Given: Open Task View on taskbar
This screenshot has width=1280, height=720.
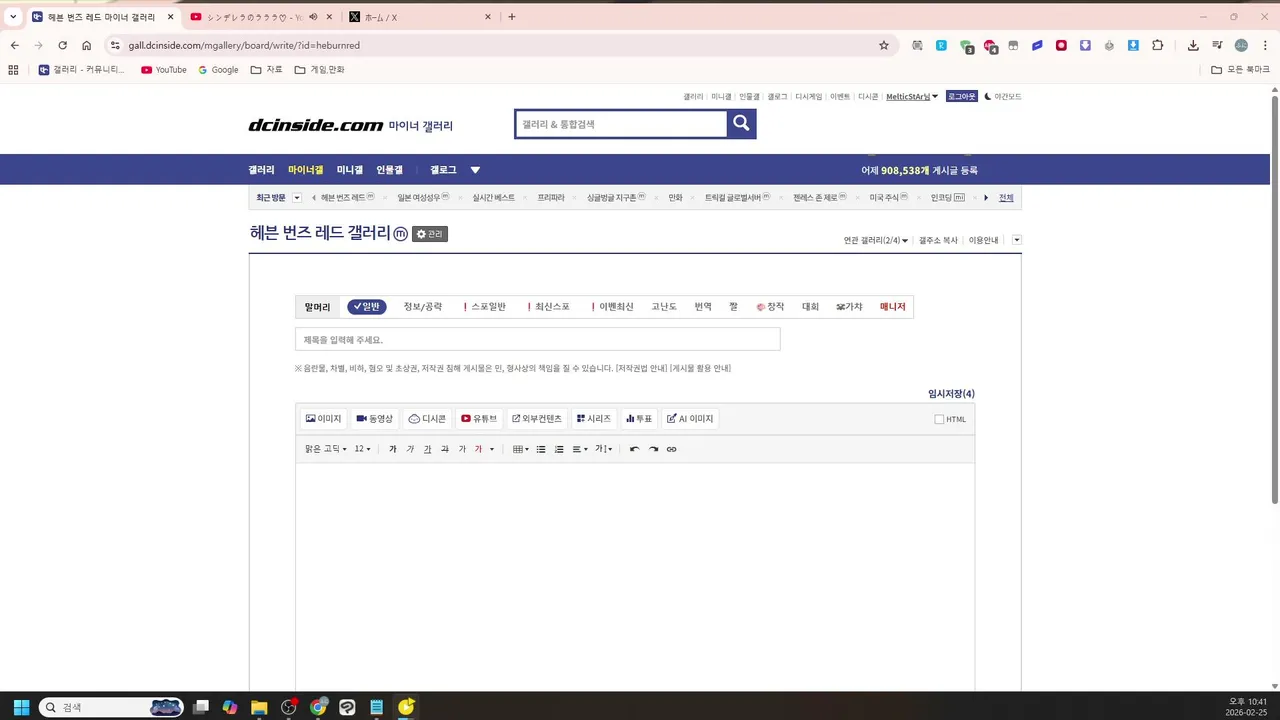Looking at the screenshot, I should coord(201,707).
